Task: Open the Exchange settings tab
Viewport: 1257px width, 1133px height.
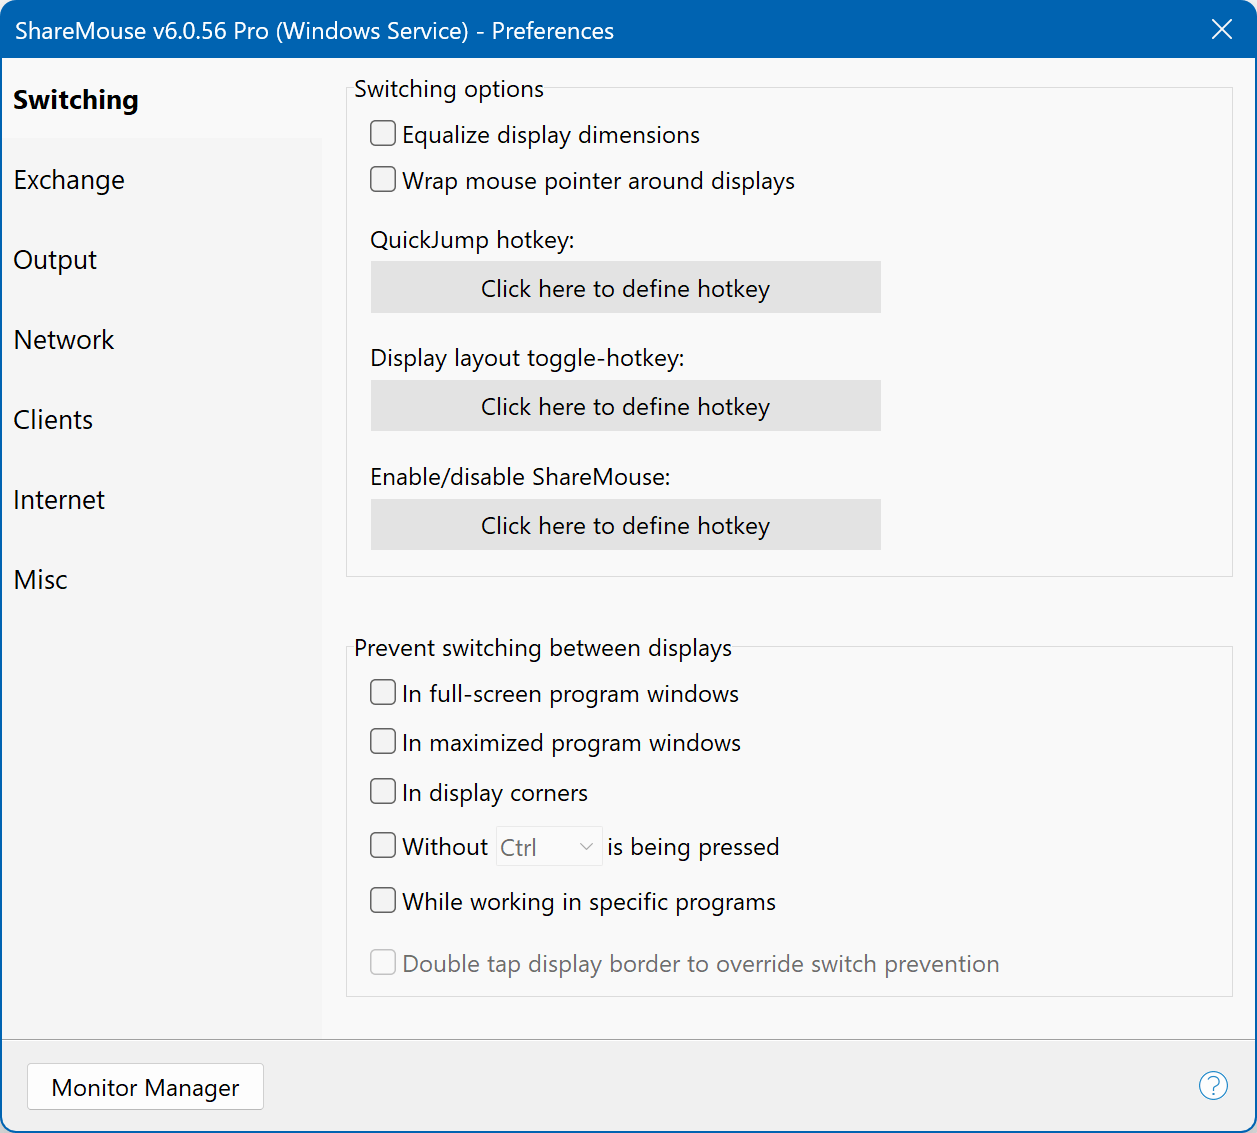Action: [162, 180]
